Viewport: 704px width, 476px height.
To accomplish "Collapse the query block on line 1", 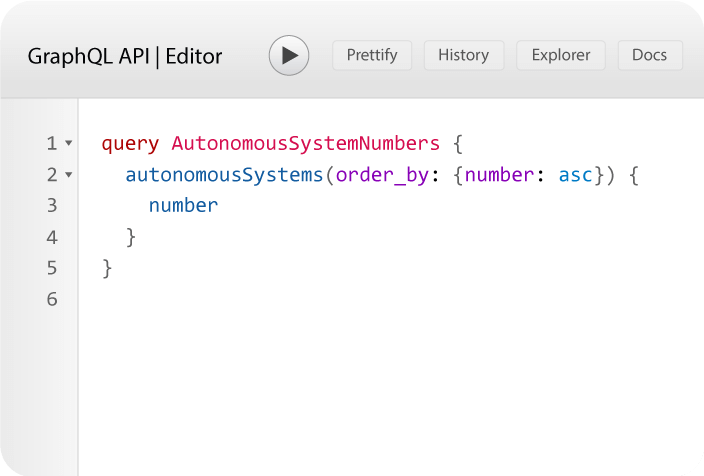I will point(68,144).
